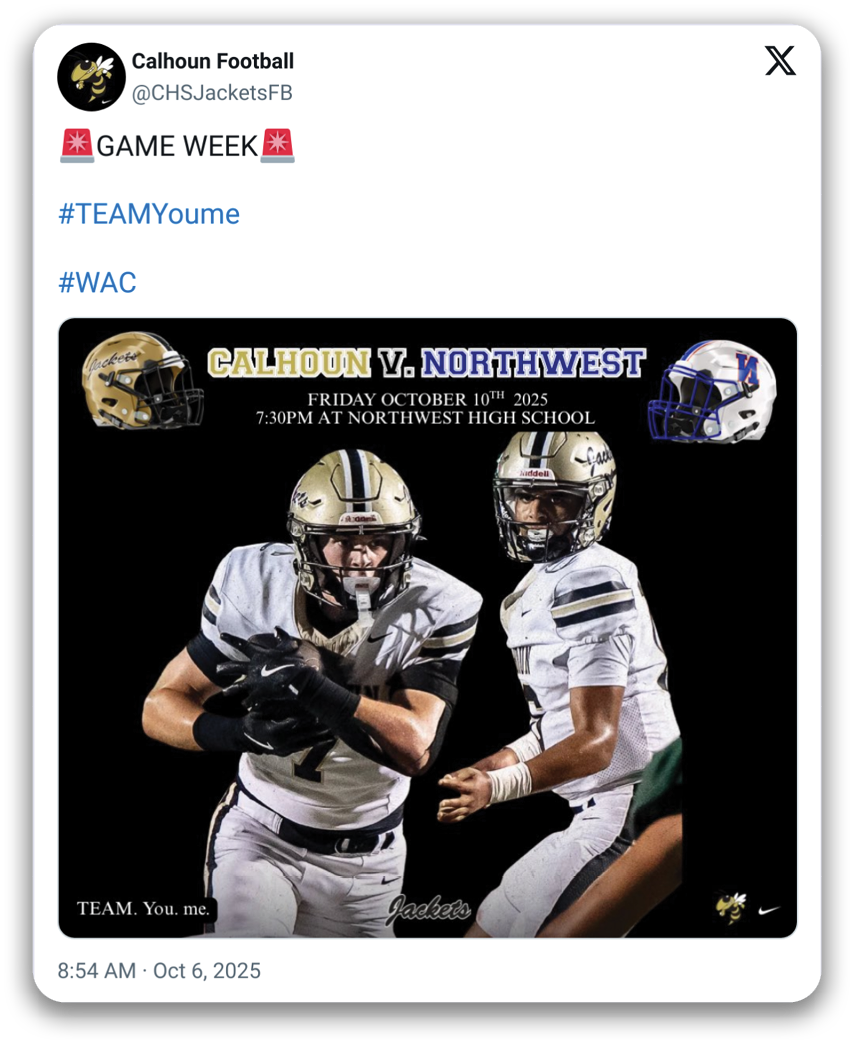This screenshot has width=854, height=1044.
Task: Open the photo on the player carrying the football
Action: point(313,692)
